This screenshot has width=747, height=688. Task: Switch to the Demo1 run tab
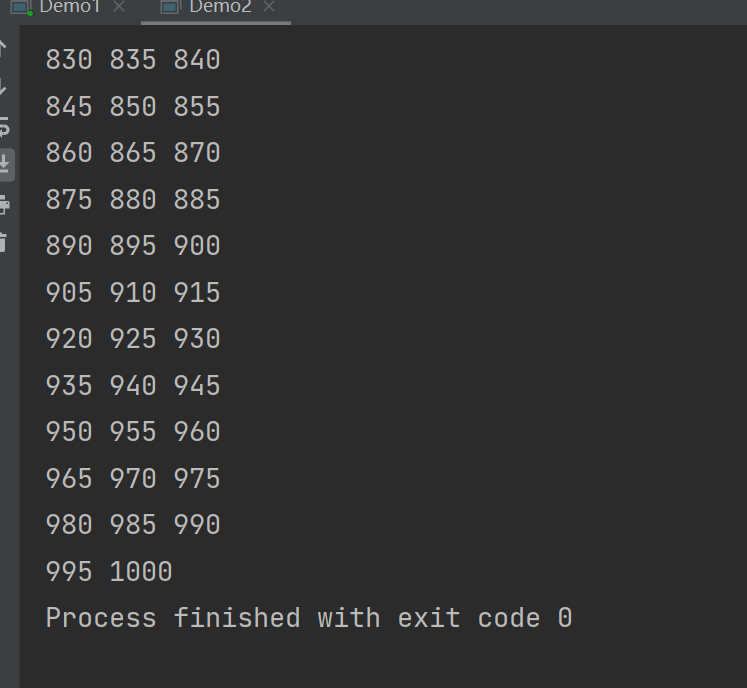point(70,7)
